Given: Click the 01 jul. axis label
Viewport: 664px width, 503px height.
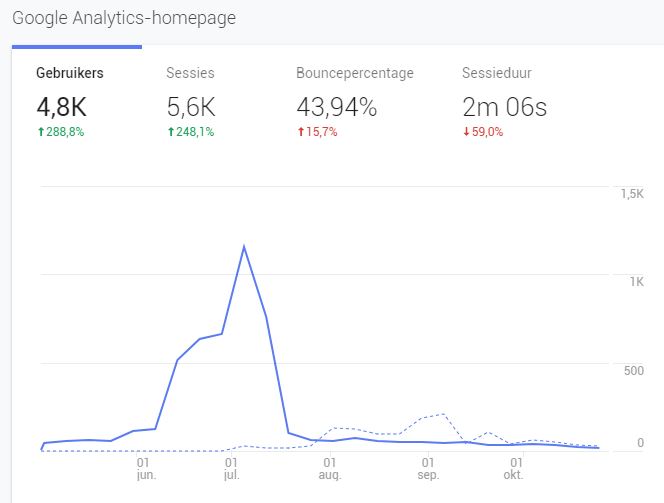Looking at the screenshot, I should click(x=232, y=468).
